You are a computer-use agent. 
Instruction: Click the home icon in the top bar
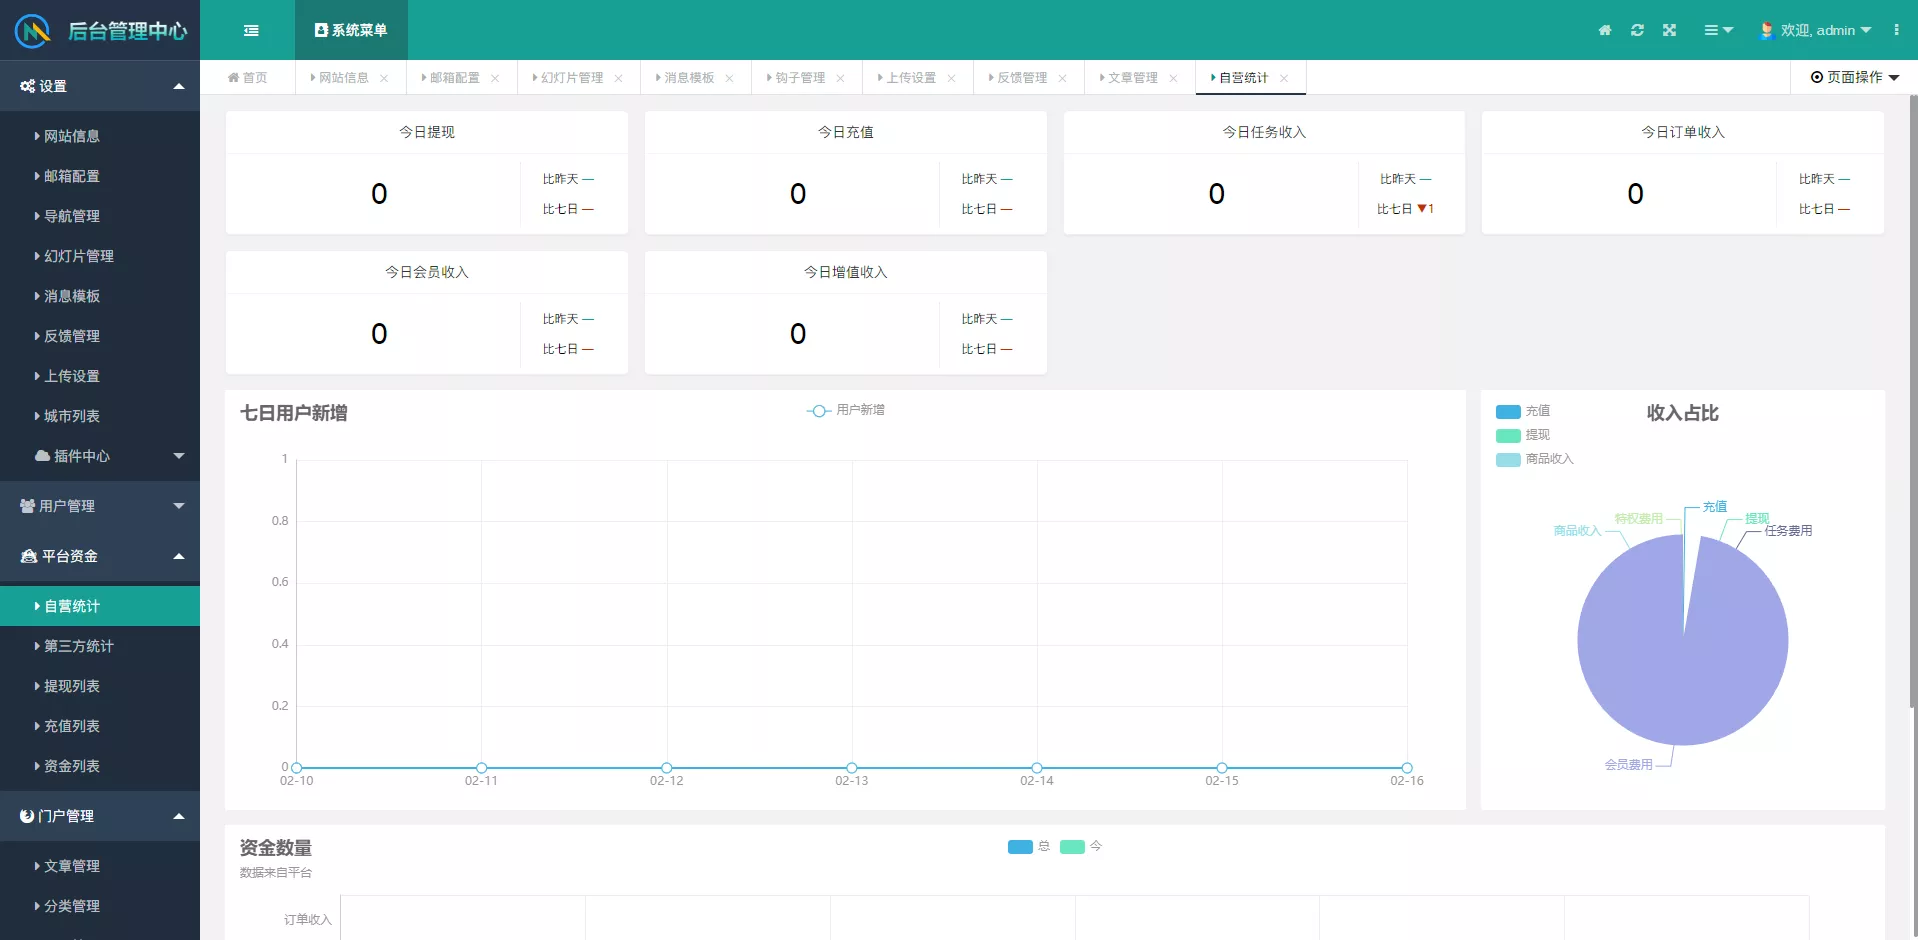pyautogui.click(x=1604, y=30)
